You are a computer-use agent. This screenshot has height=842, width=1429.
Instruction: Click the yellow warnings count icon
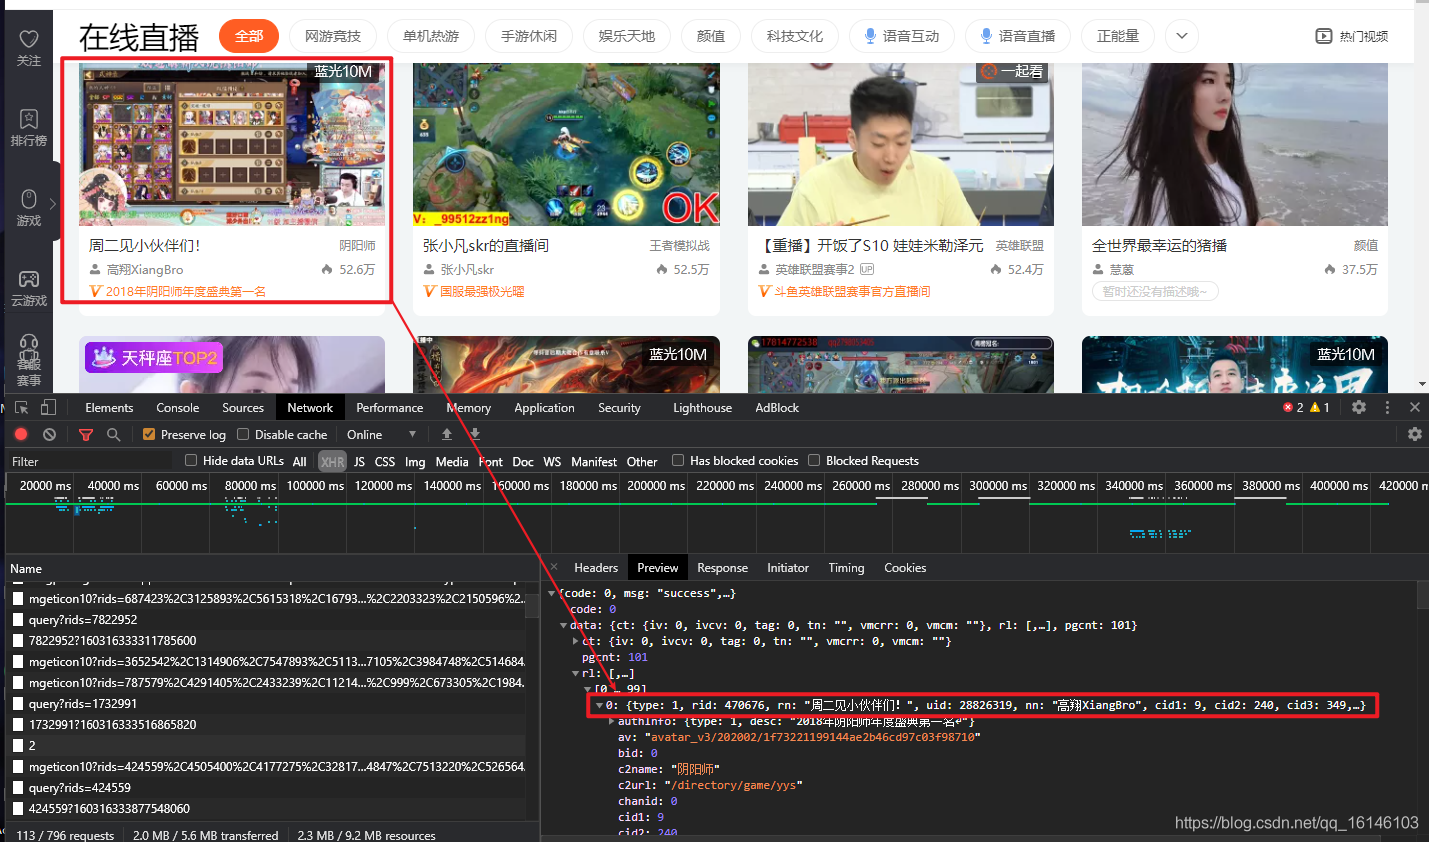[x=1315, y=407]
